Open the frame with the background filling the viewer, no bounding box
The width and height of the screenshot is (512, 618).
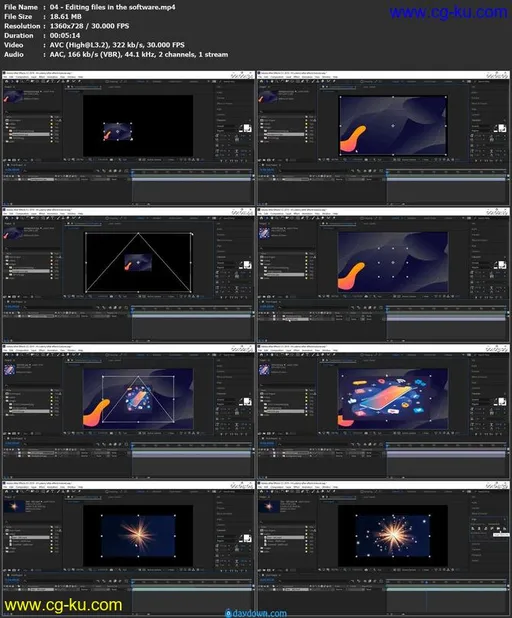[383, 274]
